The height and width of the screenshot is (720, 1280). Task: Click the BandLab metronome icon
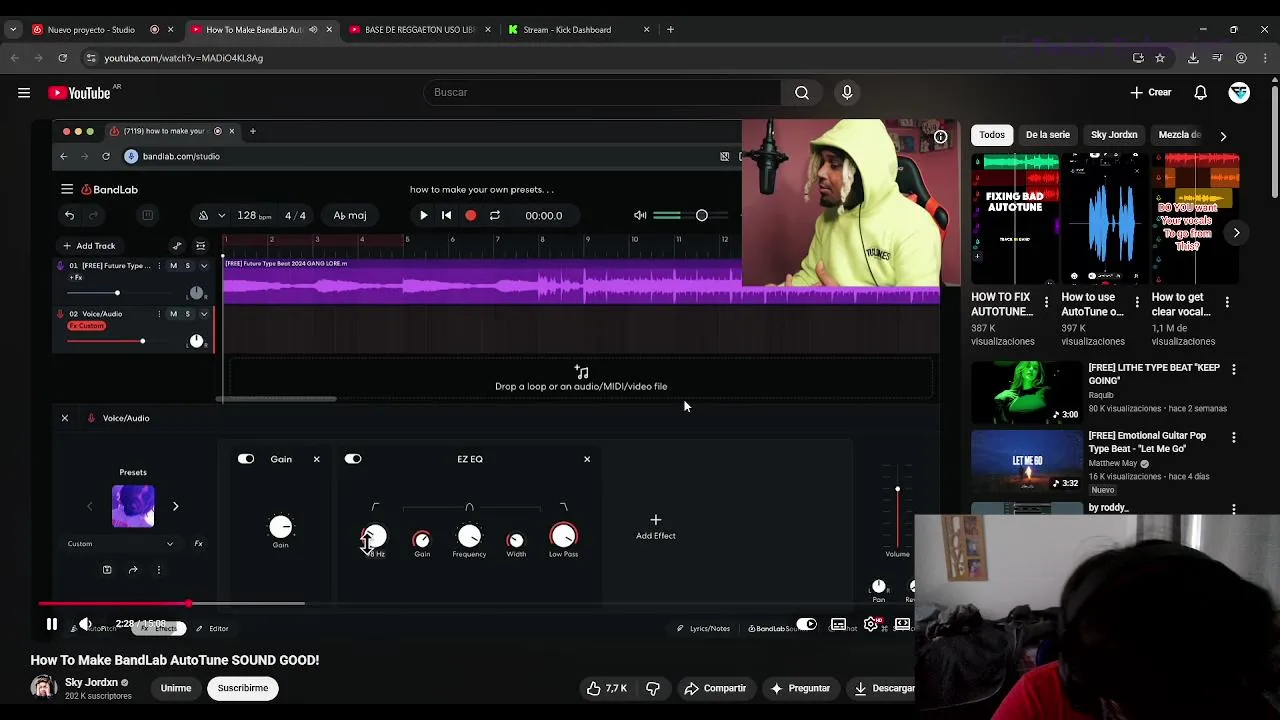(x=204, y=215)
